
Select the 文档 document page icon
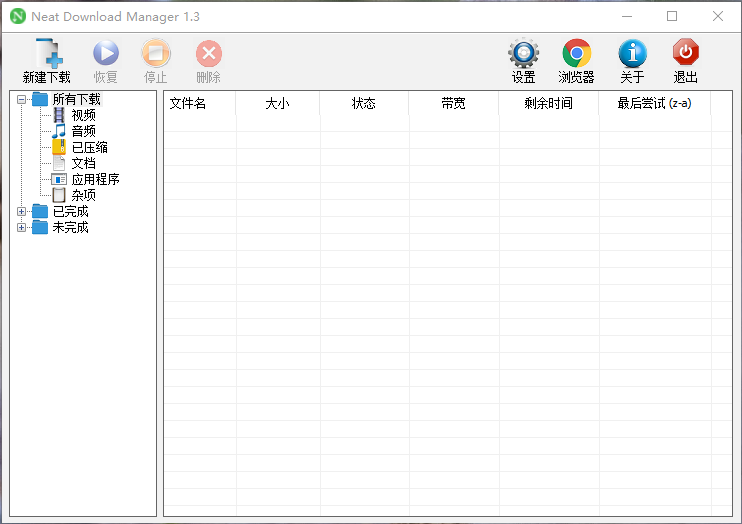coord(59,163)
